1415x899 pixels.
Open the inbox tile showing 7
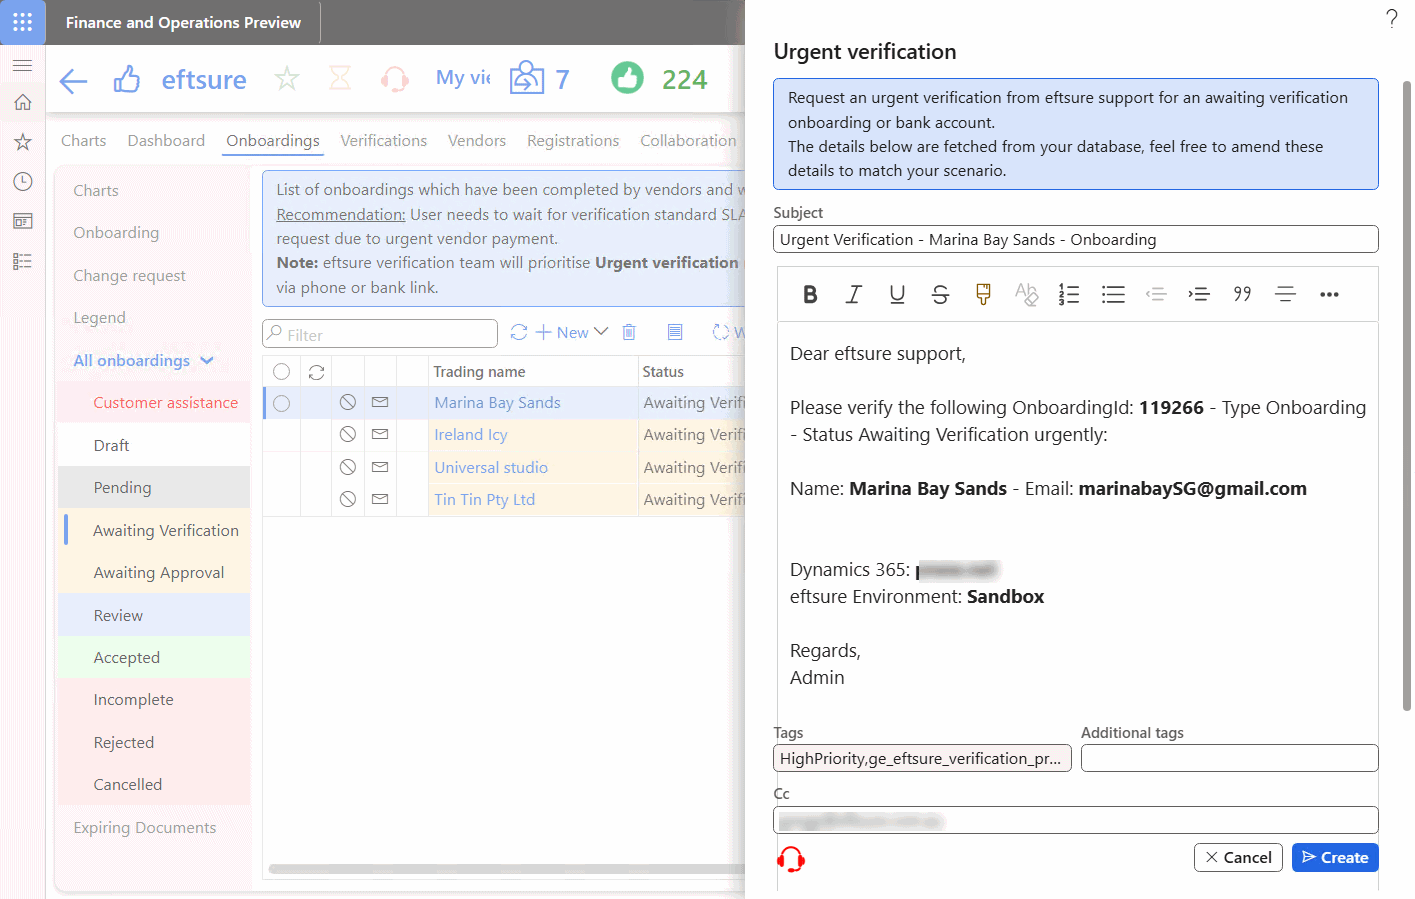[x=540, y=79]
